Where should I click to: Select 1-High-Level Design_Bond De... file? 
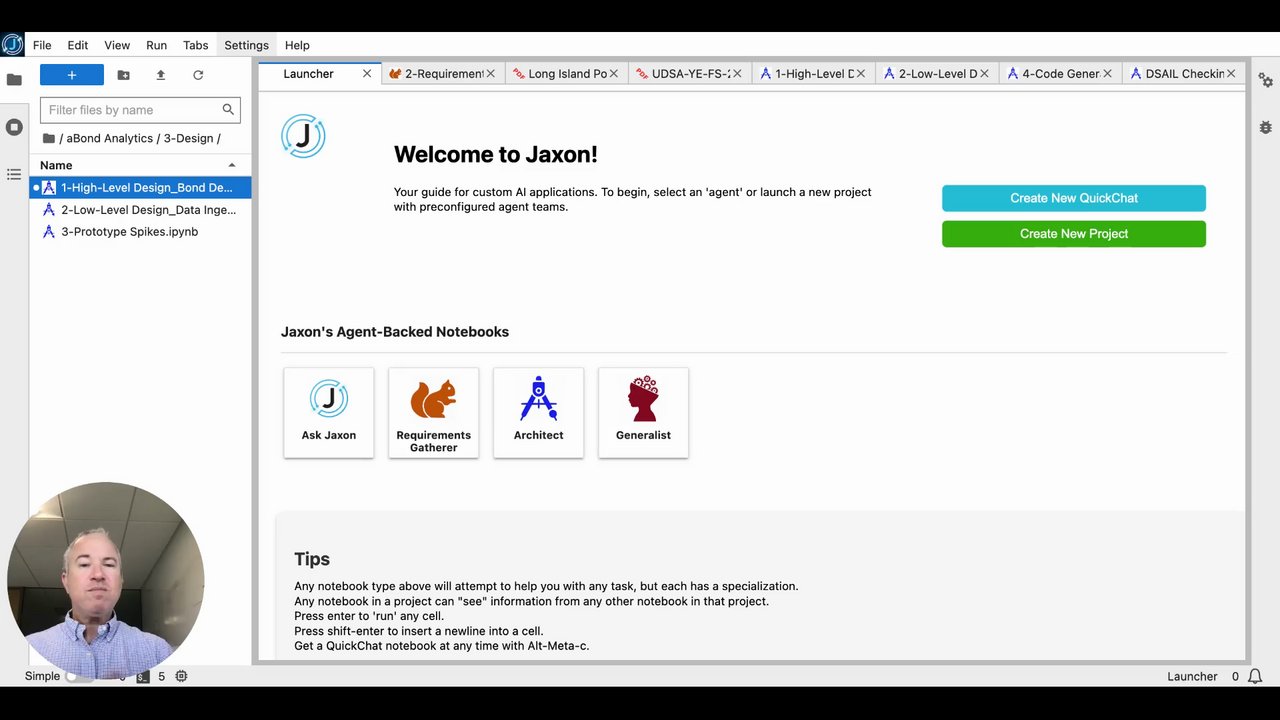click(x=140, y=188)
